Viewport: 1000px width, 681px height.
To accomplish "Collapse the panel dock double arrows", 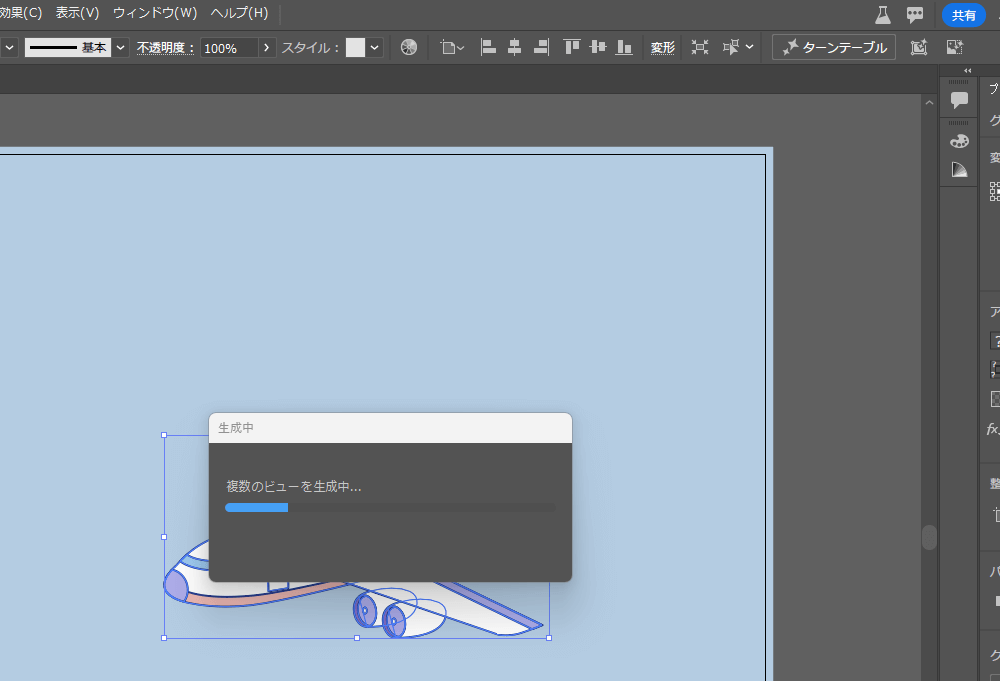I will click(x=967, y=71).
